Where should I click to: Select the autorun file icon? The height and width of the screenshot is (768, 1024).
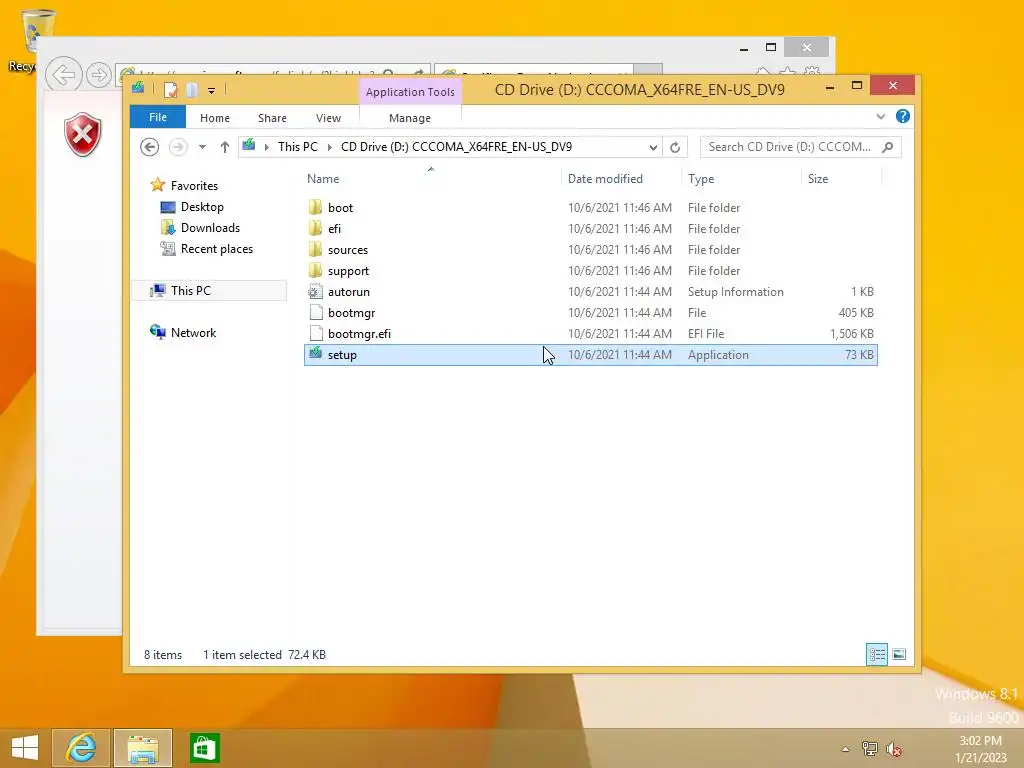click(315, 291)
